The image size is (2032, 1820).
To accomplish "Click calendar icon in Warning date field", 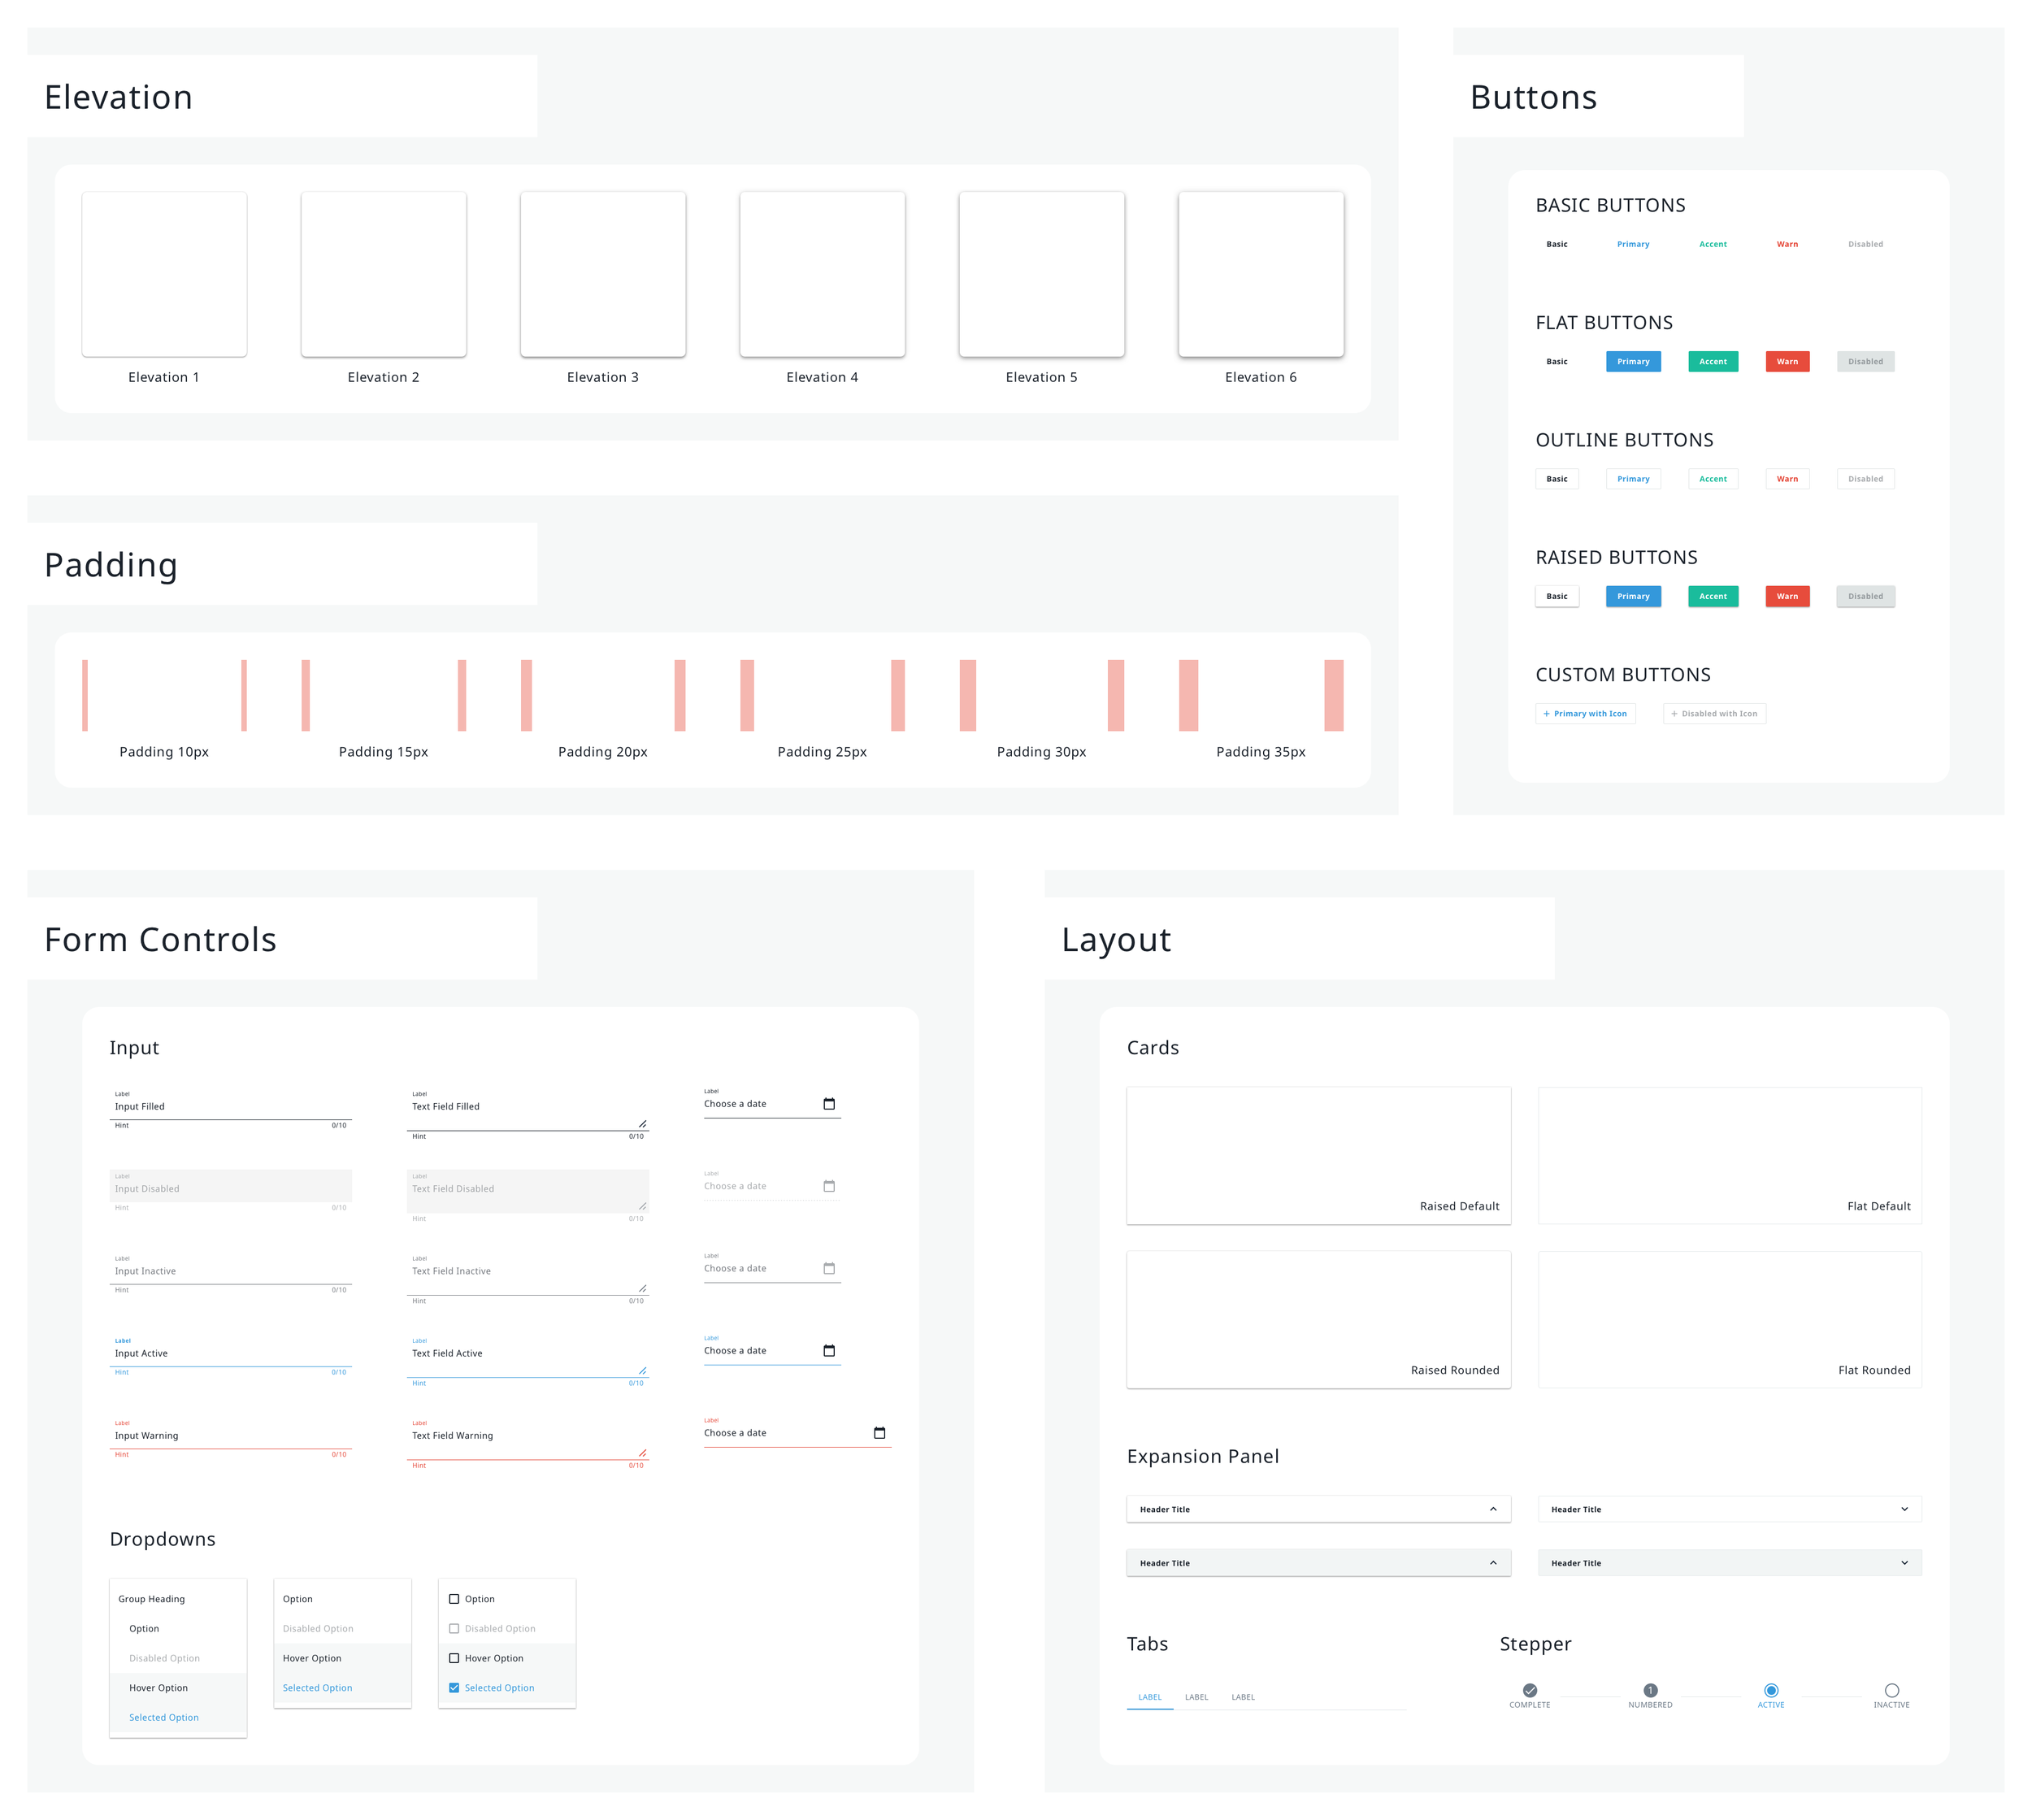I will 879,1433.
